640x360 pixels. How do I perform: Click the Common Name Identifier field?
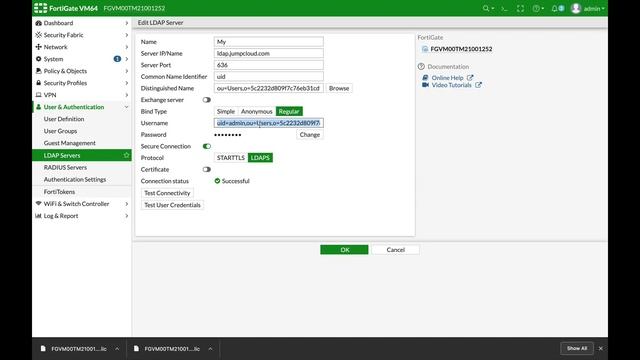click(x=269, y=76)
